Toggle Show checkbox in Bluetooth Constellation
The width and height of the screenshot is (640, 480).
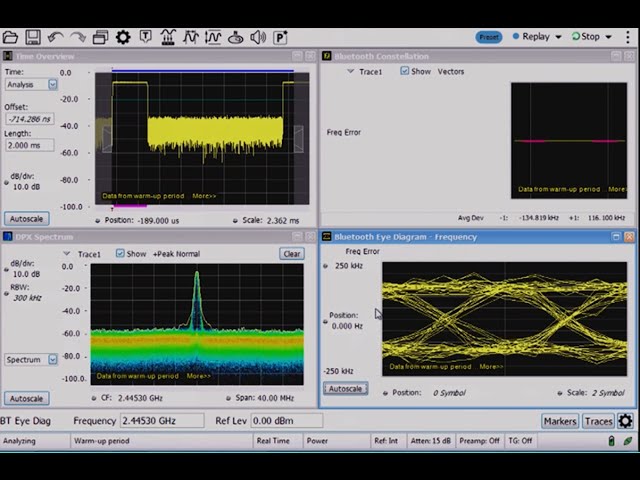405,72
